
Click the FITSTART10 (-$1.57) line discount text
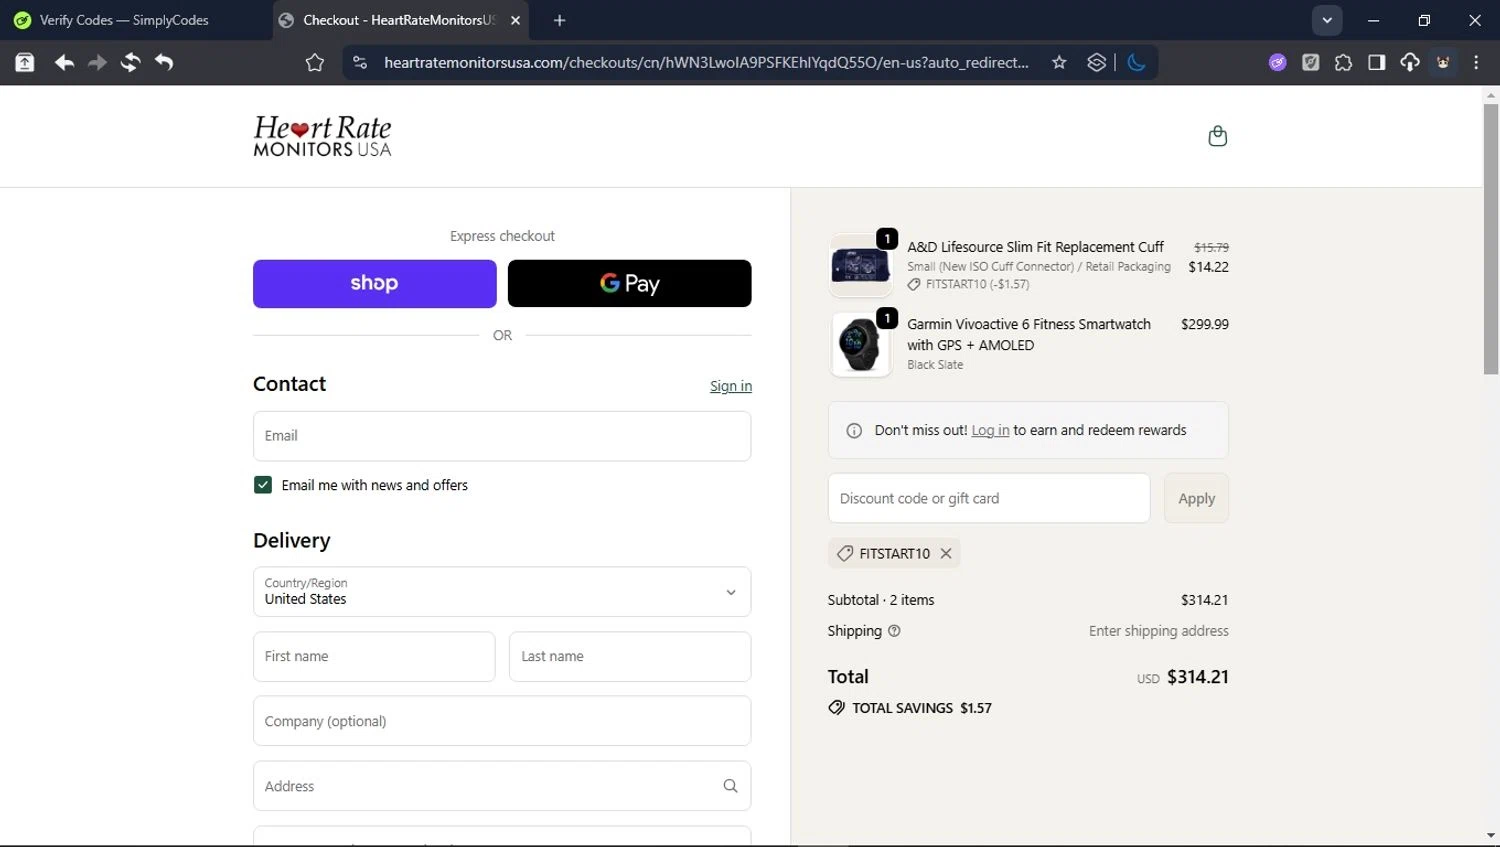pos(977,284)
